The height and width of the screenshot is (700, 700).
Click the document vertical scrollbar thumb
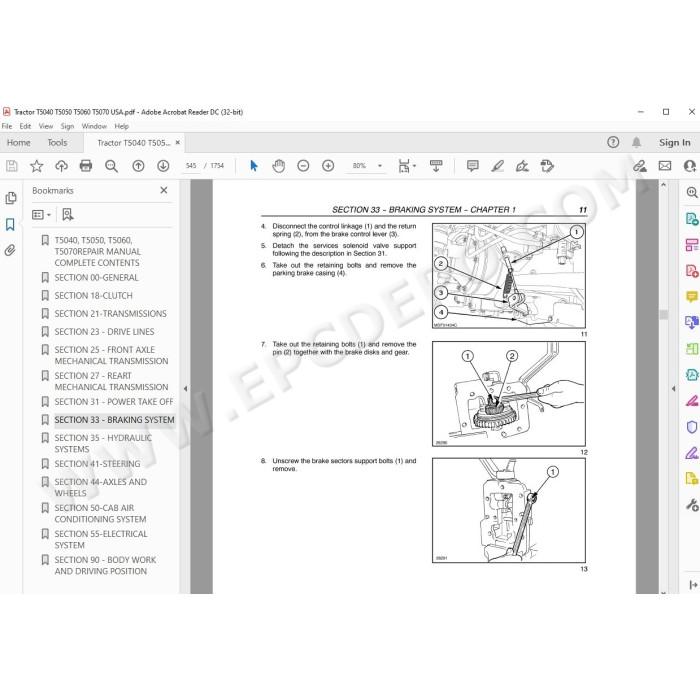point(663,315)
